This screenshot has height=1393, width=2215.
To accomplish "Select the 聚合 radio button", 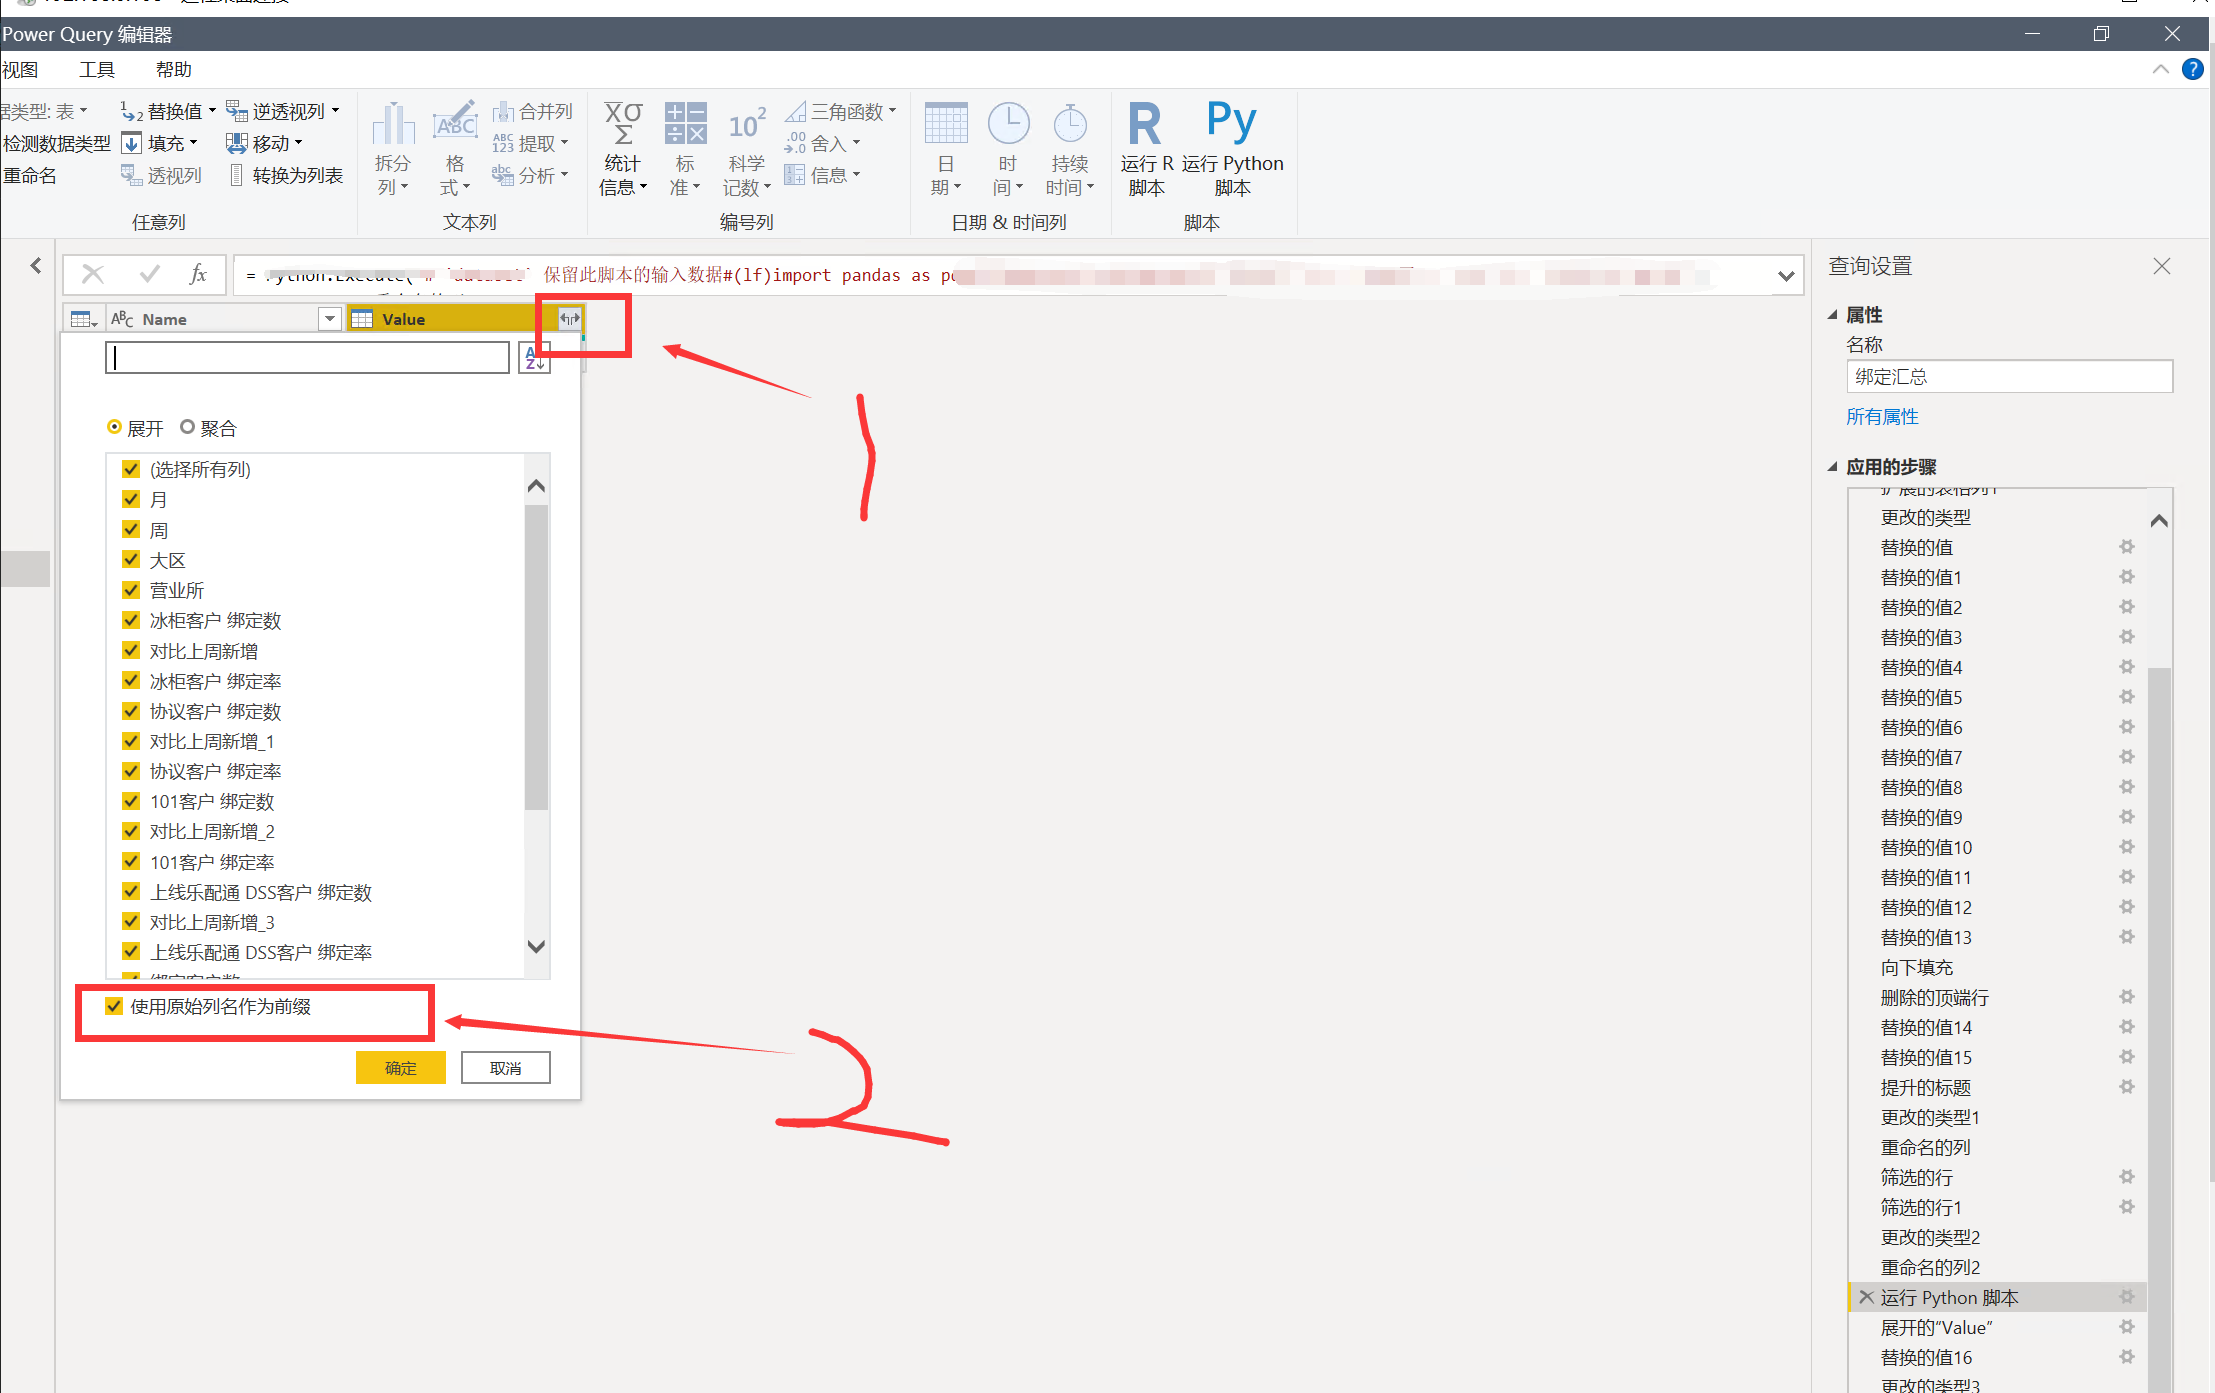I will pos(188,427).
